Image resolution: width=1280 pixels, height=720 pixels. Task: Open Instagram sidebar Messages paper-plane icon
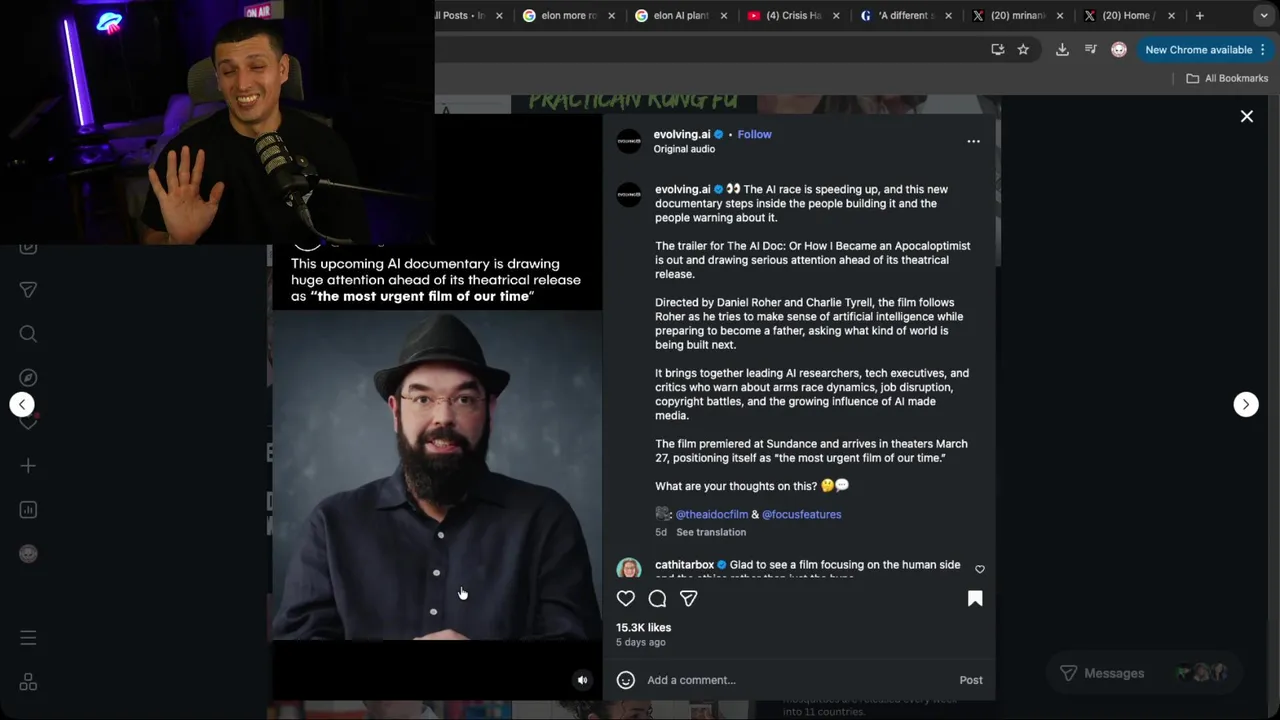point(28,290)
